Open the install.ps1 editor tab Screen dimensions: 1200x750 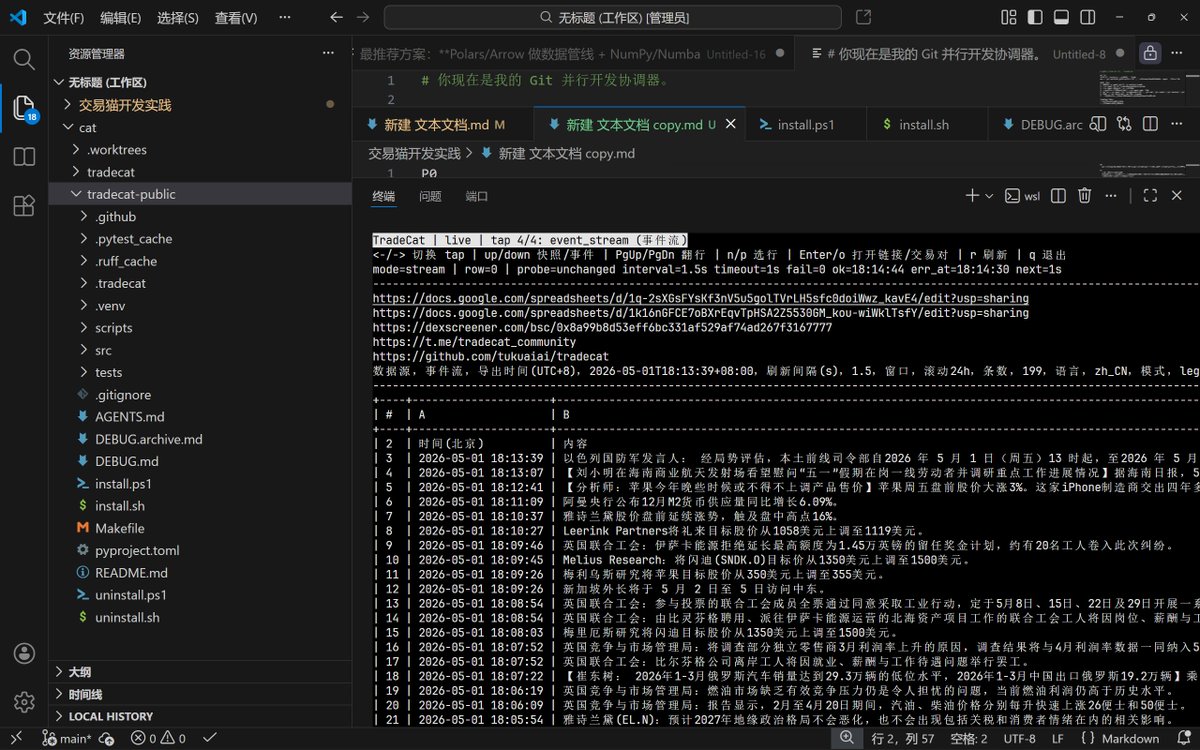[x=807, y=125]
